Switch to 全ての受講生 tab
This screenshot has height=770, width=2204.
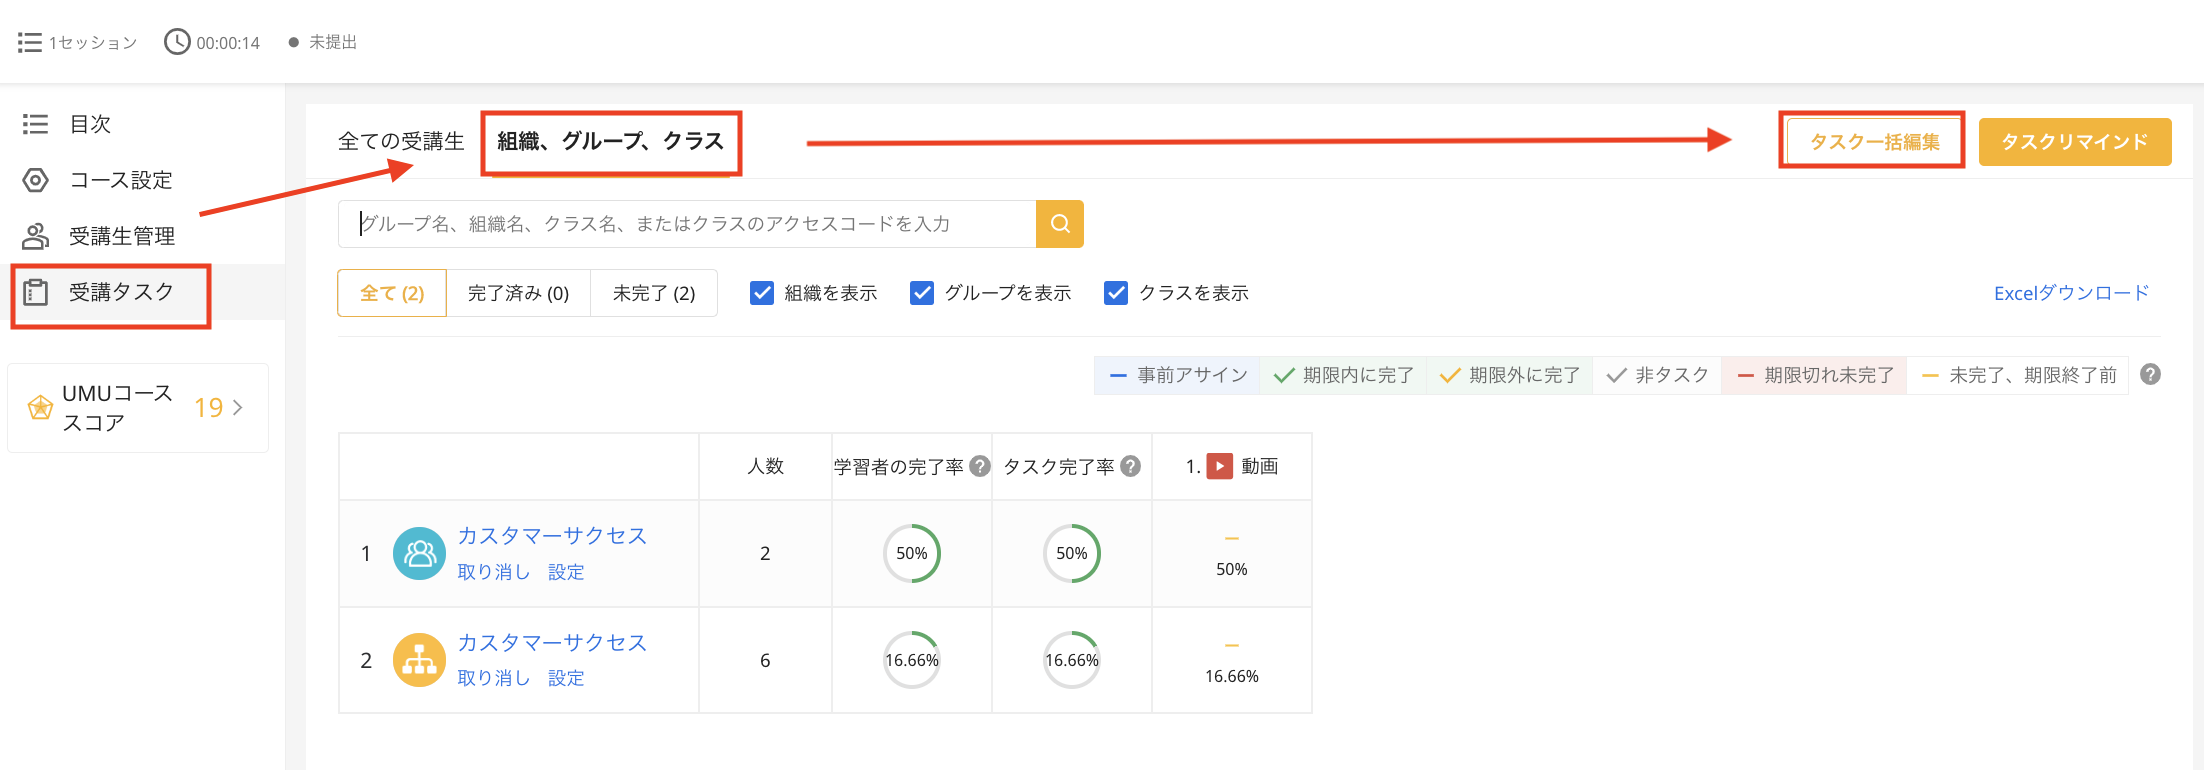[401, 141]
